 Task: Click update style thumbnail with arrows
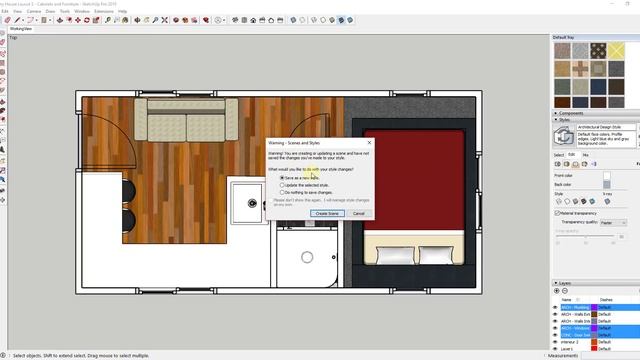point(563,136)
